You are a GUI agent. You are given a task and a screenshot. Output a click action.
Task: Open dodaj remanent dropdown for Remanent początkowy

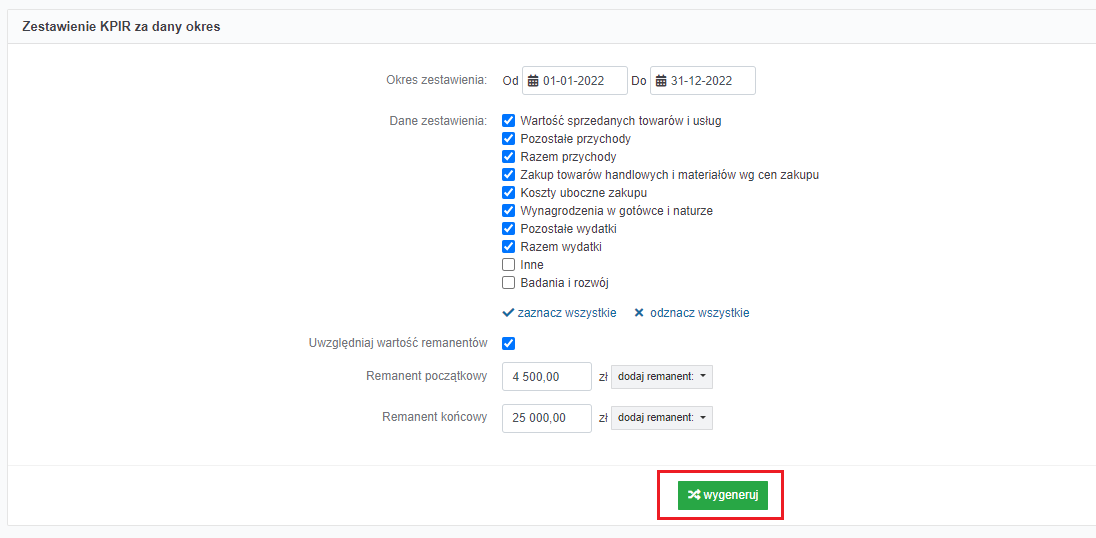coord(662,377)
